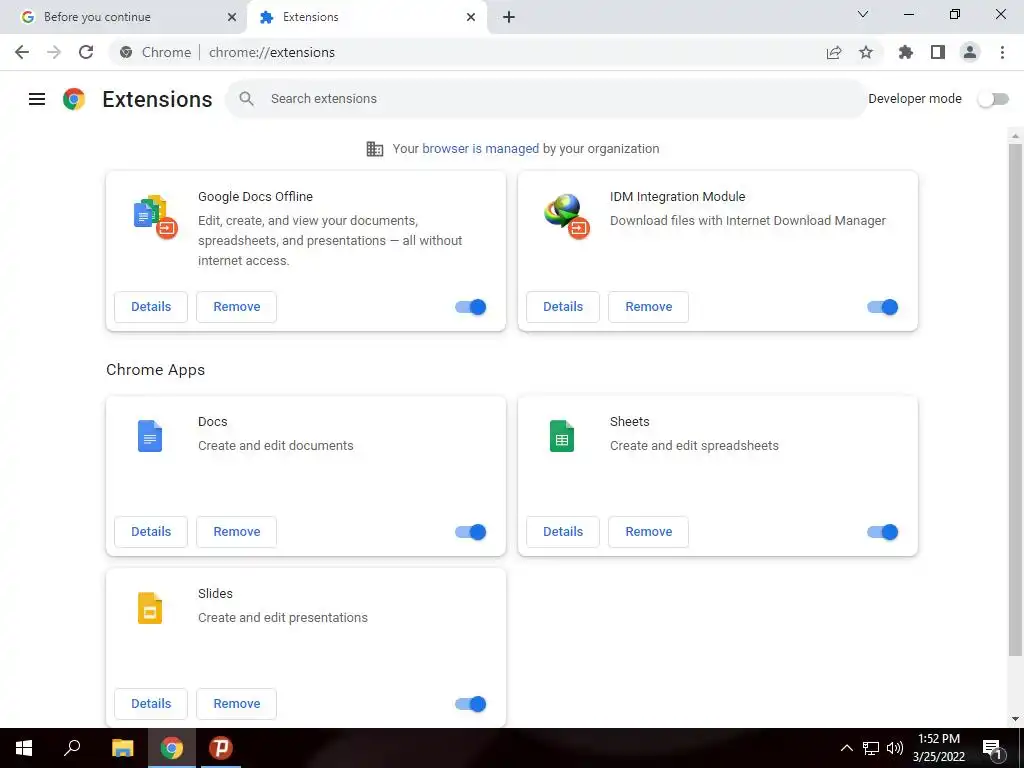Click the Chrome Apps section heading
The width and height of the screenshot is (1024, 768).
(155, 370)
